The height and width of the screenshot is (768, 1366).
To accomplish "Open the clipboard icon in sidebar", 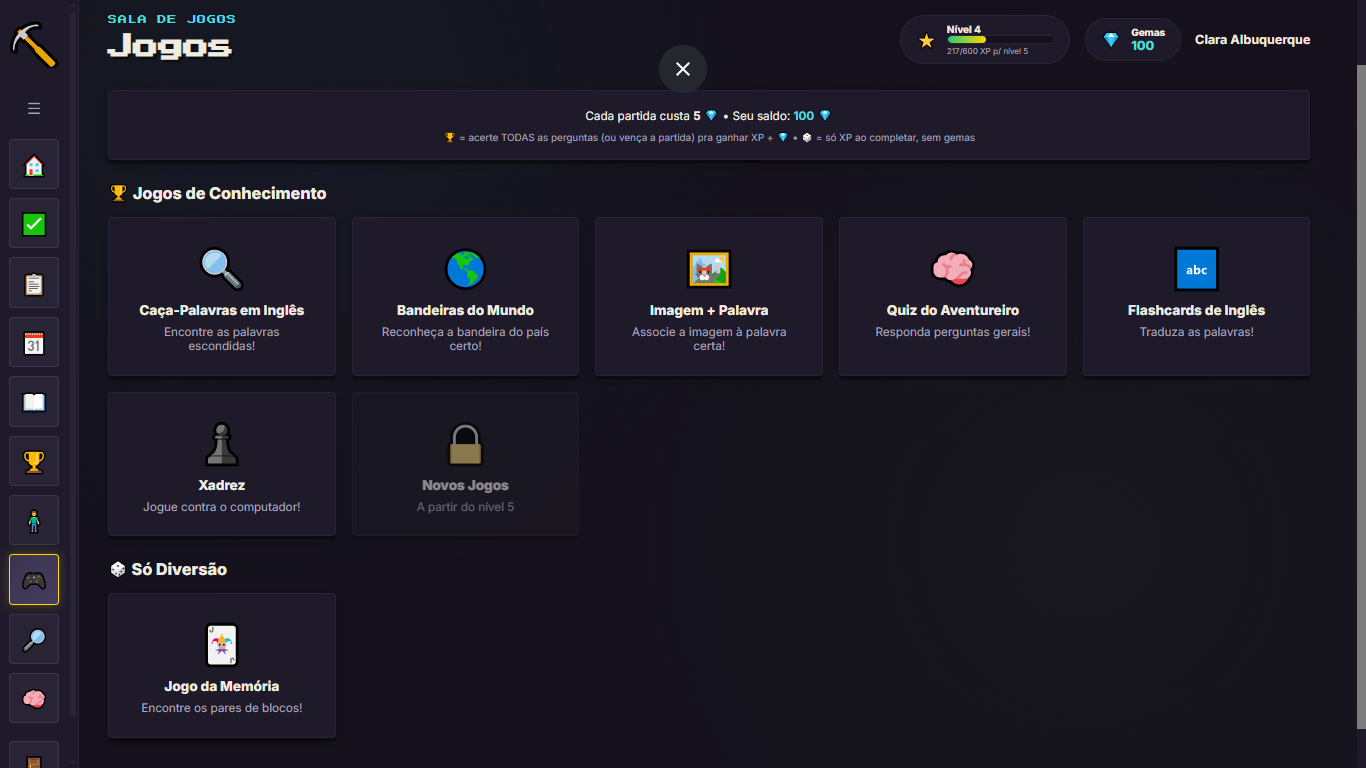I will click(34, 283).
